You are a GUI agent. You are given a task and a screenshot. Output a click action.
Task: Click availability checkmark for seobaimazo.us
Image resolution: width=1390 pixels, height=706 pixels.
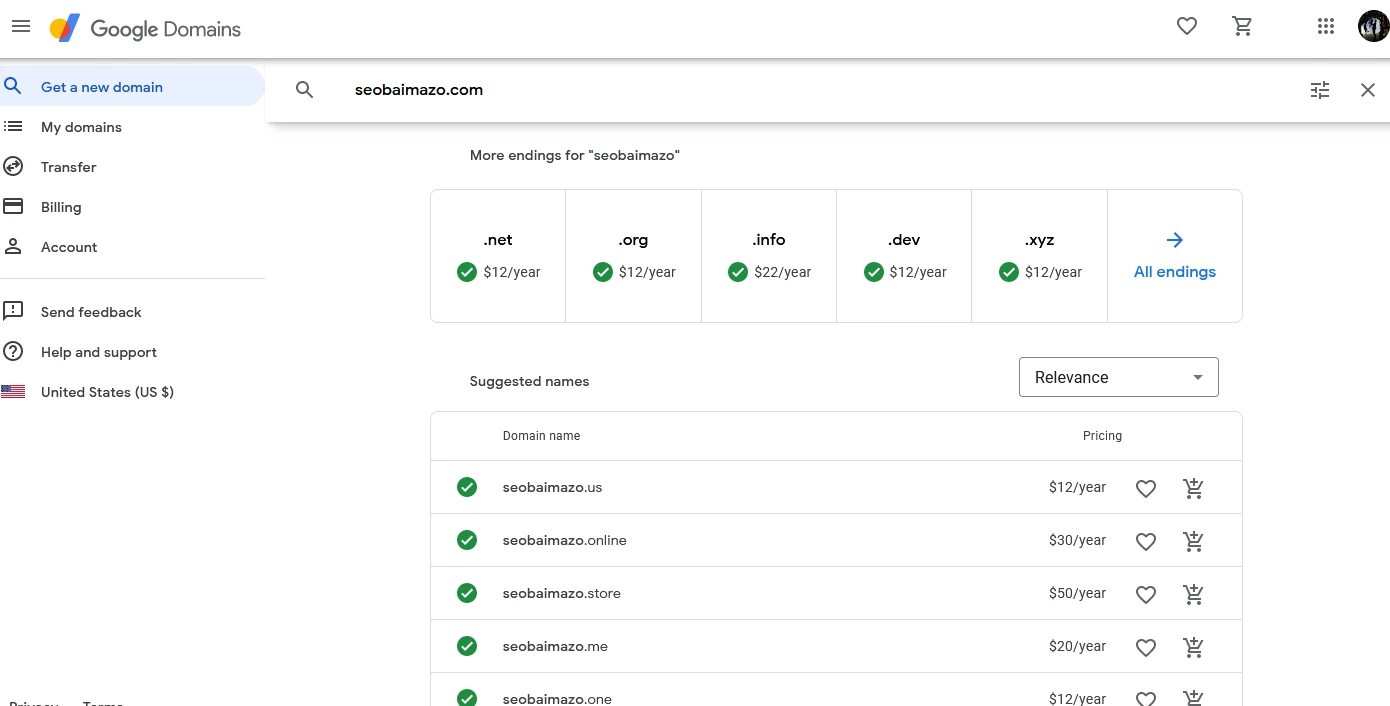point(467,487)
